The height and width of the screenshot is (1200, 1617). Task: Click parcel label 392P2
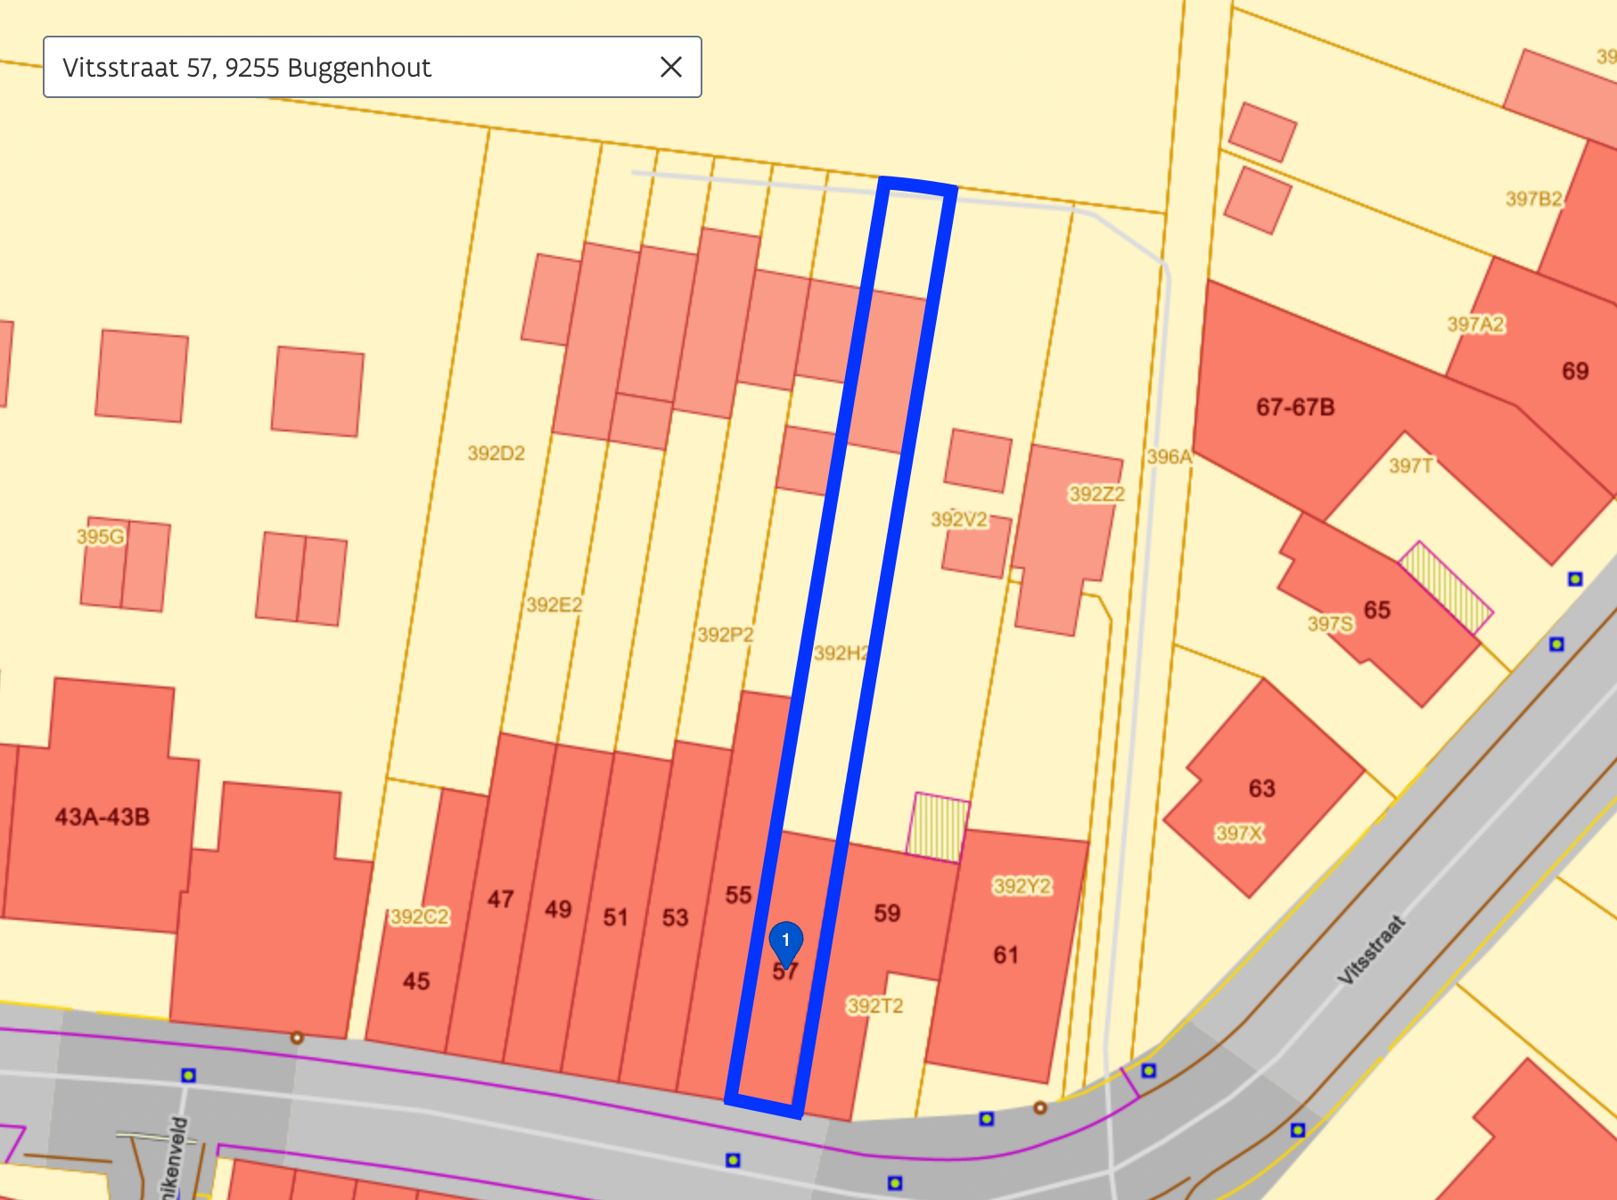[725, 634]
